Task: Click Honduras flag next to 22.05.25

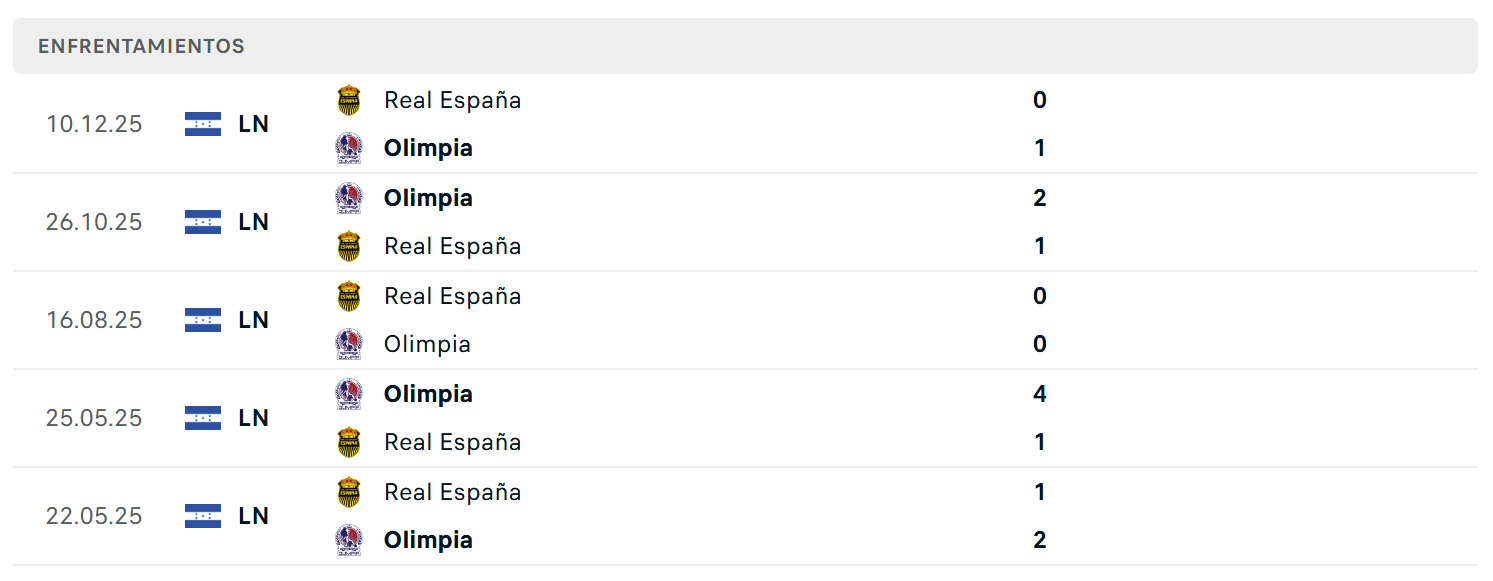Action: point(203,516)
